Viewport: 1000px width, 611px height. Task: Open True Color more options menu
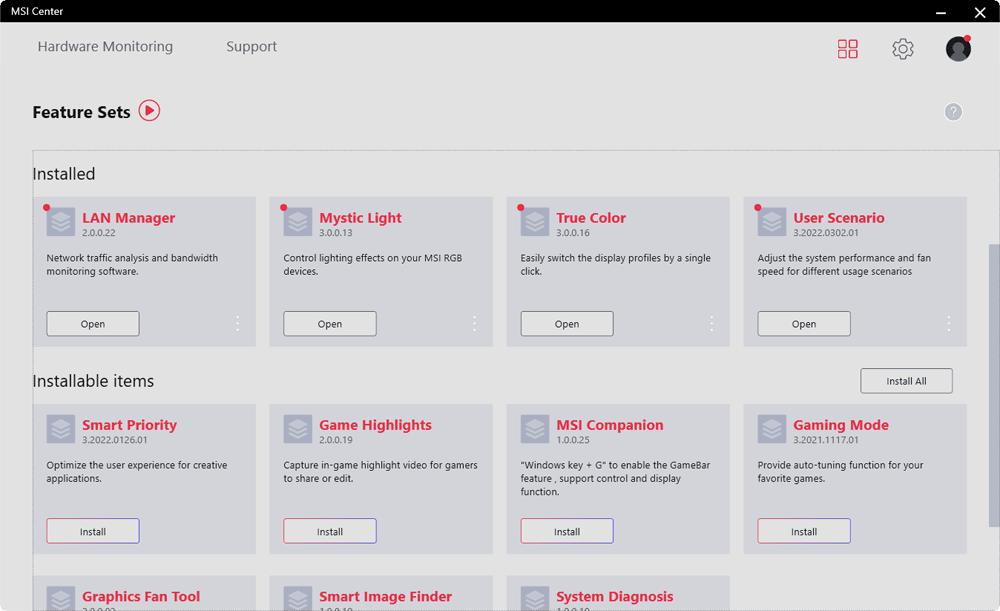[711, 323]
